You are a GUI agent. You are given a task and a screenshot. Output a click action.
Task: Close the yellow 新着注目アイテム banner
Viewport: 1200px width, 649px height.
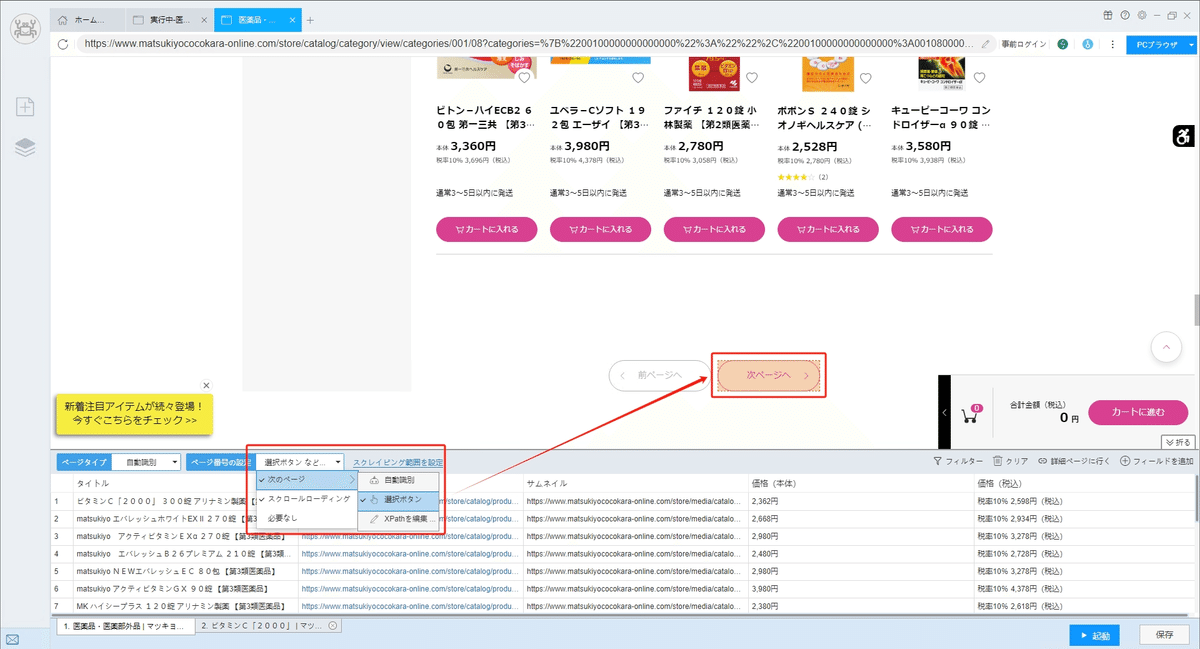point(206,385)
